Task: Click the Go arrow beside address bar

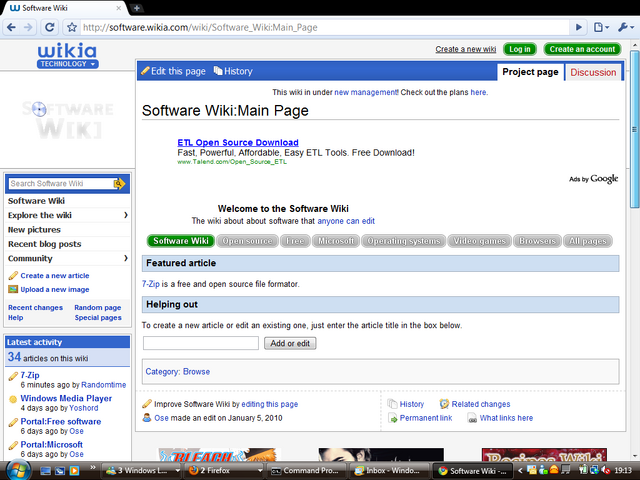Action: pyautogui.click(x=578, y=27)
